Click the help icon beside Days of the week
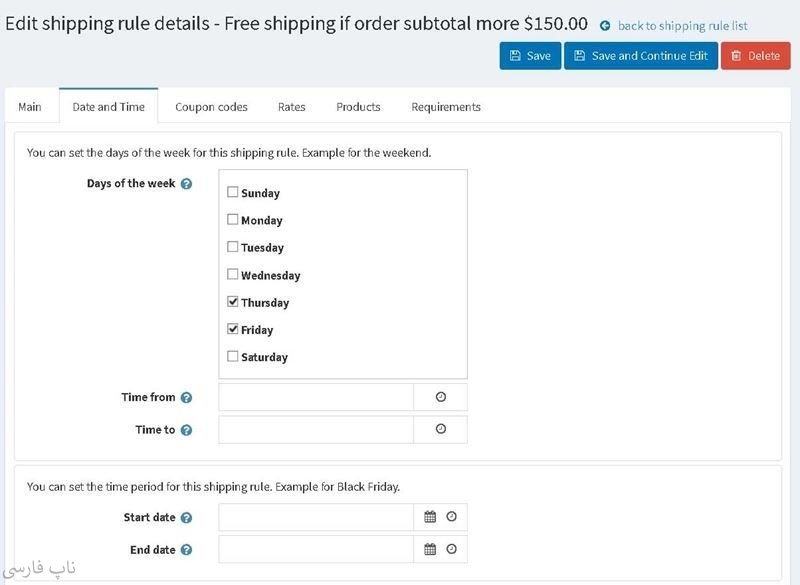 click(x=186, y=184)
